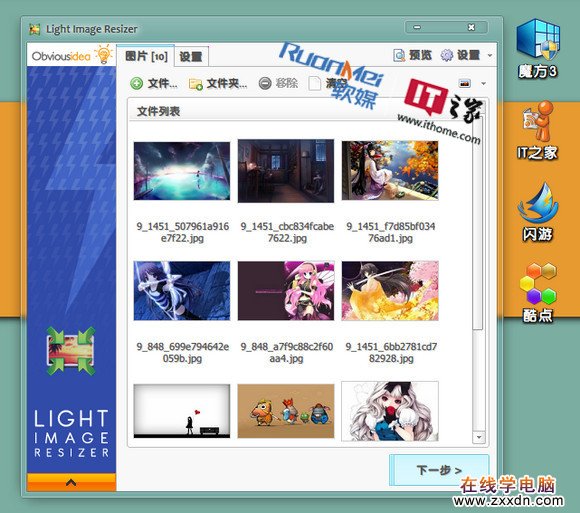This screenshot has width=580, height=513.
Task: Click the 预览 (Preview) magnifier icon
Action: tap(399, 55)
